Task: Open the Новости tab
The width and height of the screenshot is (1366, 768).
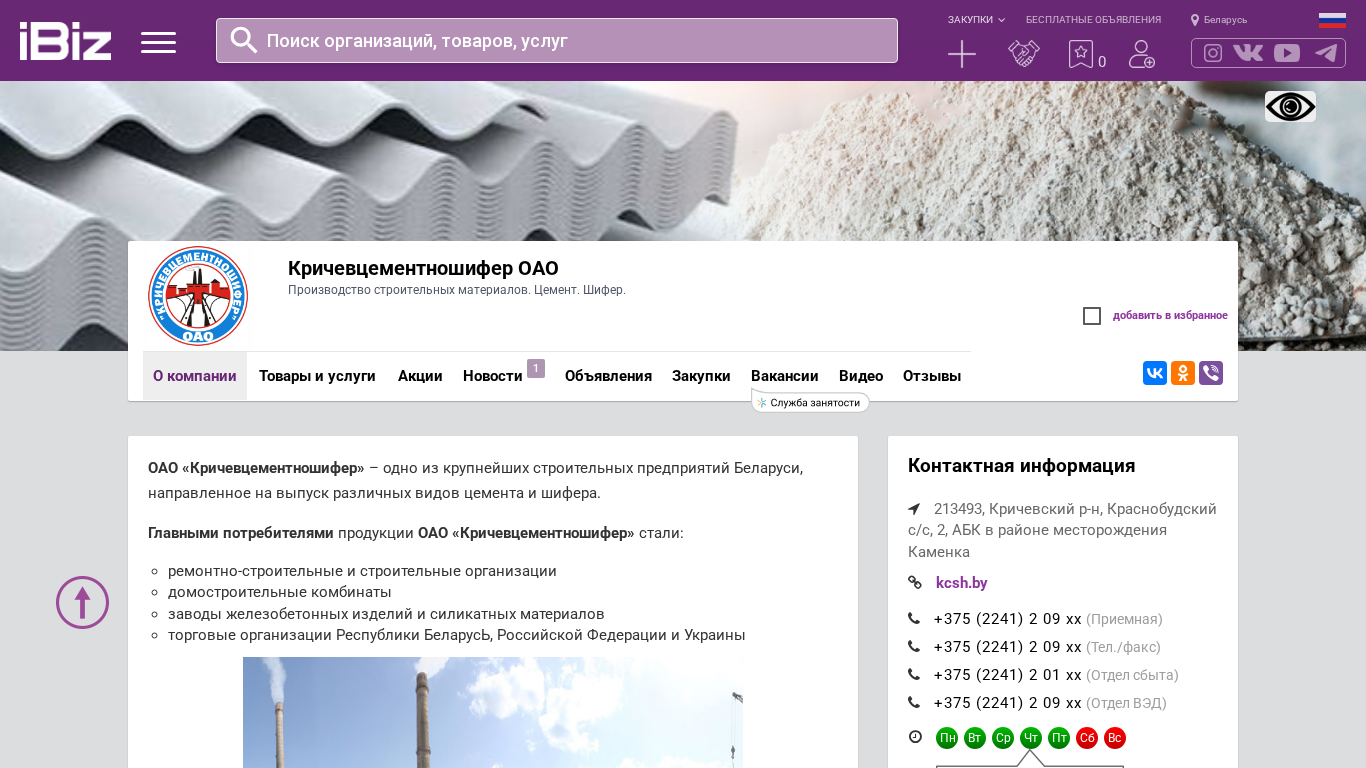Action: 493,376
